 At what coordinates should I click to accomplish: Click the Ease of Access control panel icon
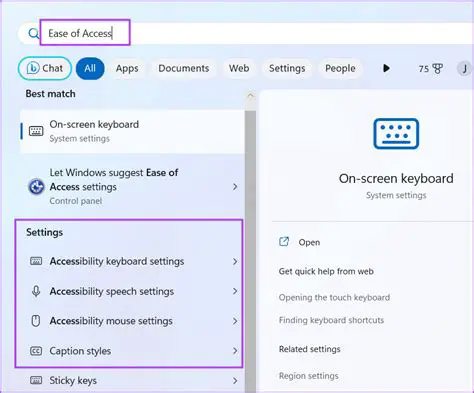coord(36,187)
